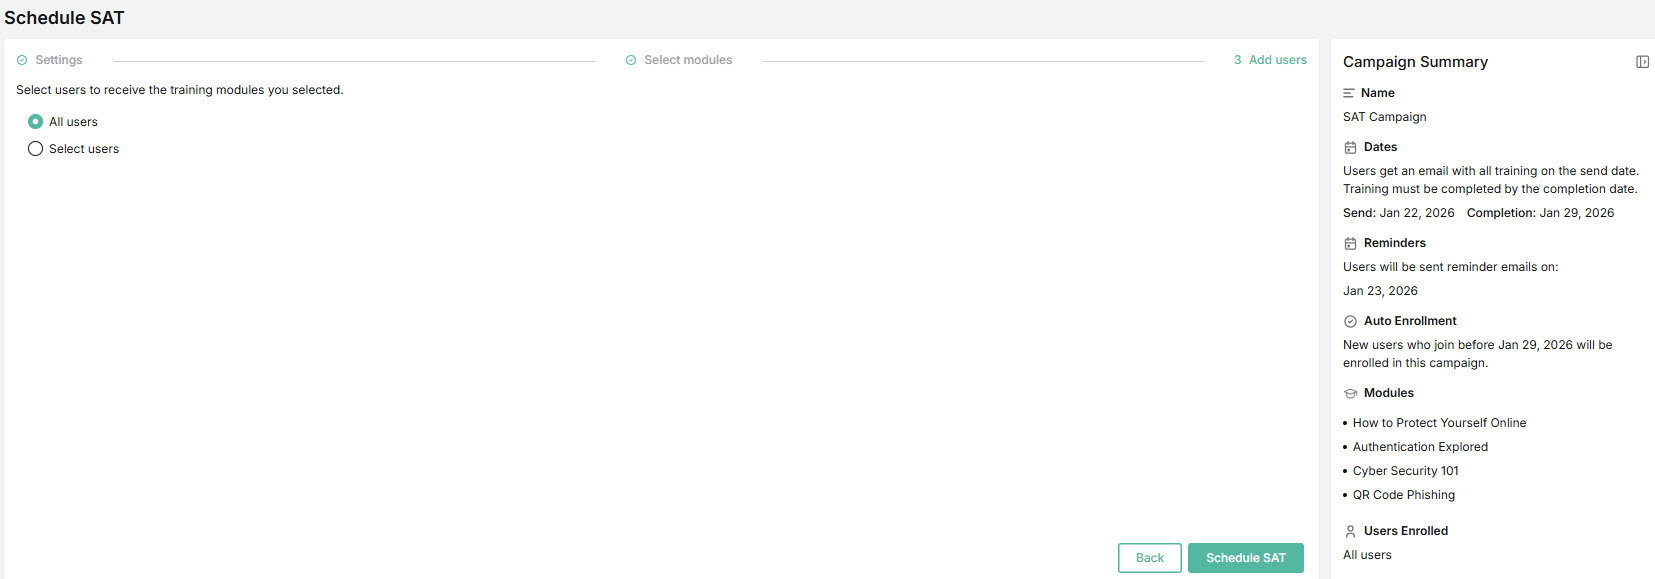Select the All users radio option
This screenshot has height=579, width=1655.
tap(36, 122)
